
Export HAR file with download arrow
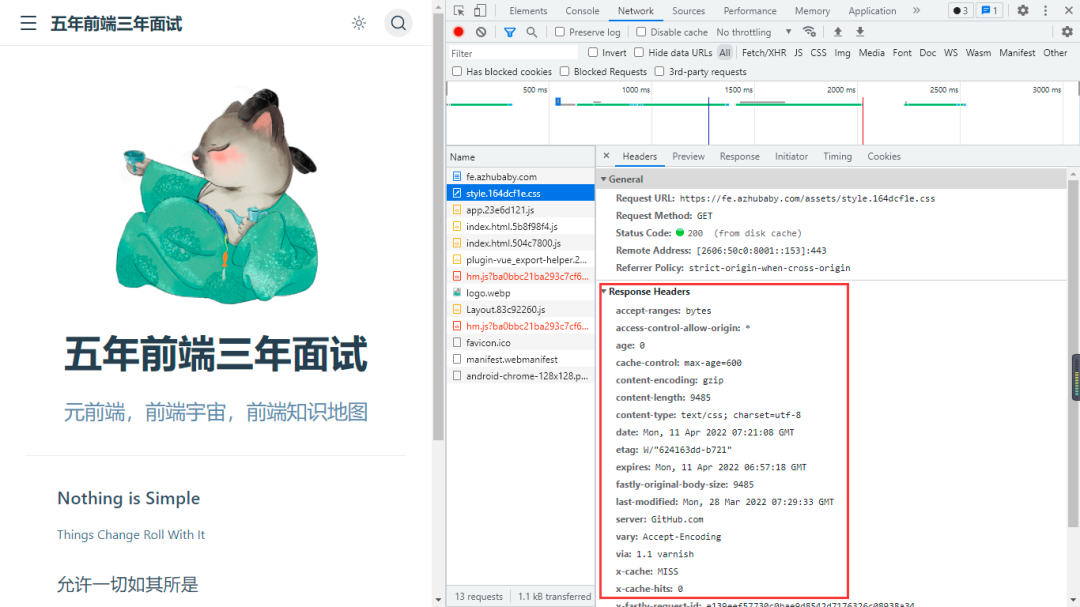coord(860,32)
